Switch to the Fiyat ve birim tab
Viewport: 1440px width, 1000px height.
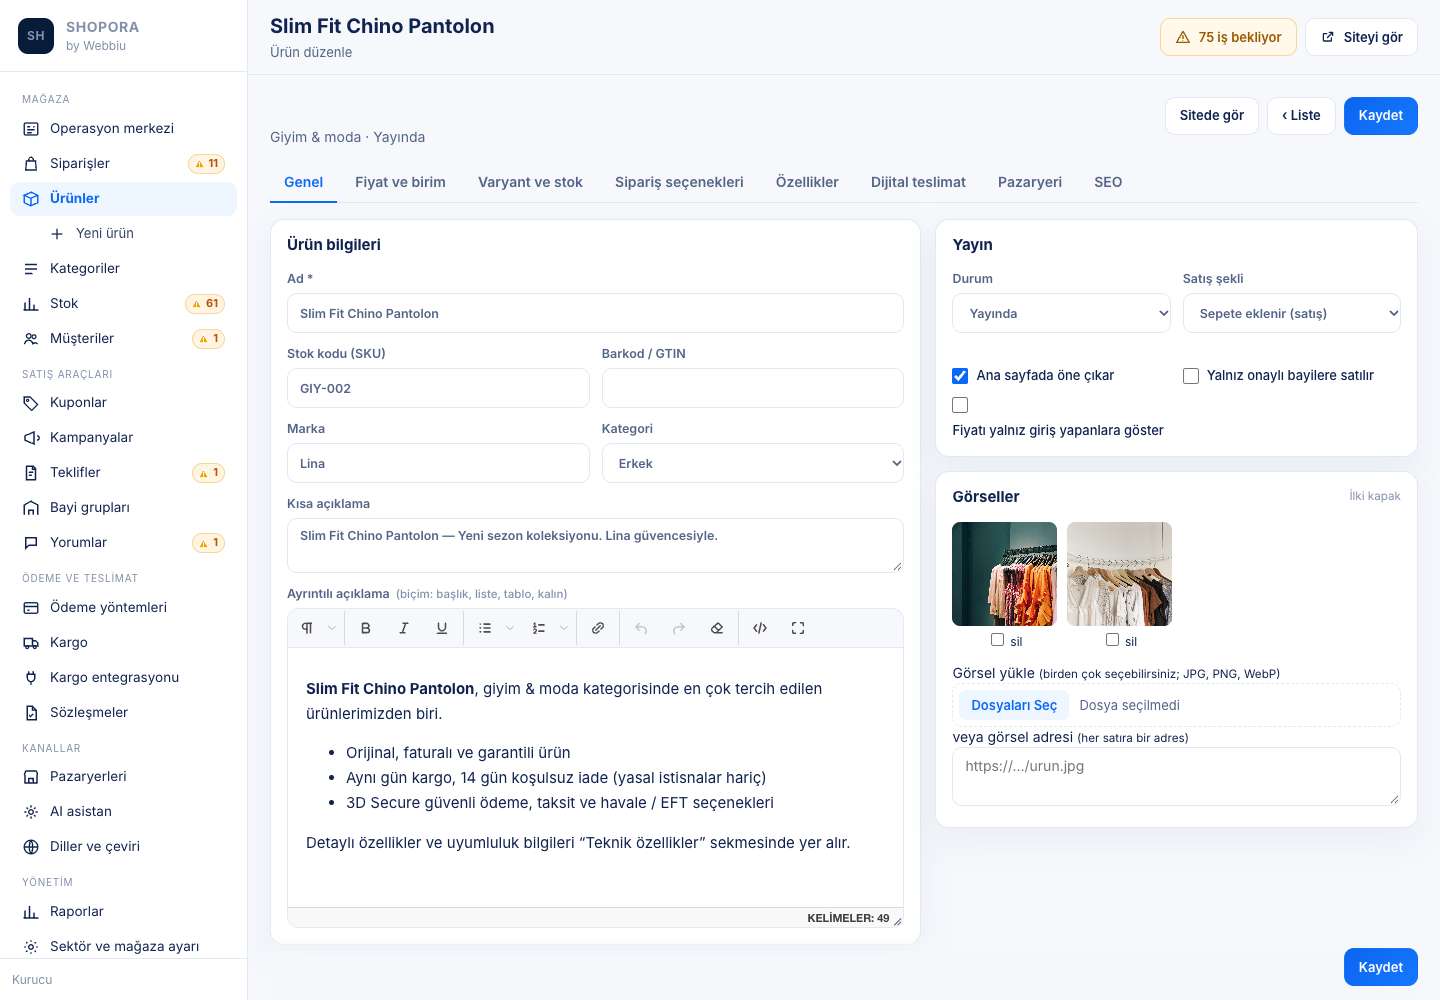coord(400,182)
